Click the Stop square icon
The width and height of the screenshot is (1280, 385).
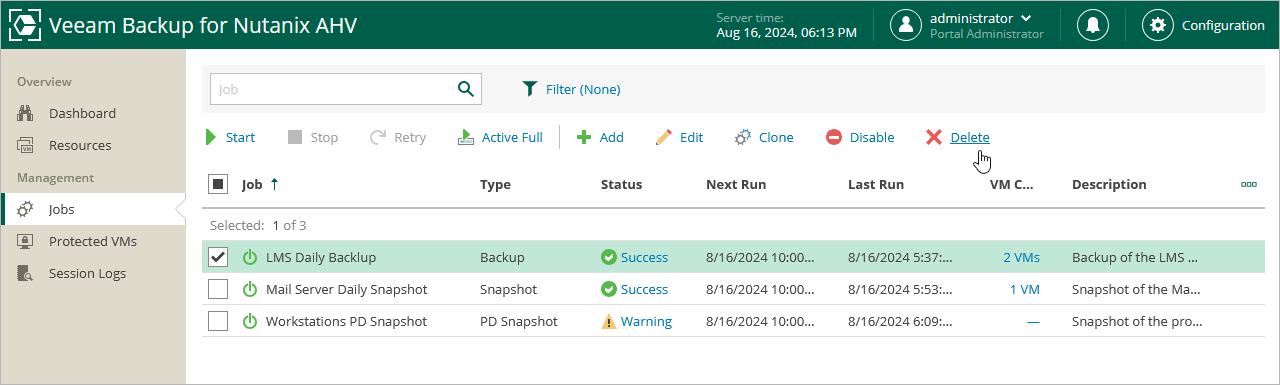pos(295,137)
